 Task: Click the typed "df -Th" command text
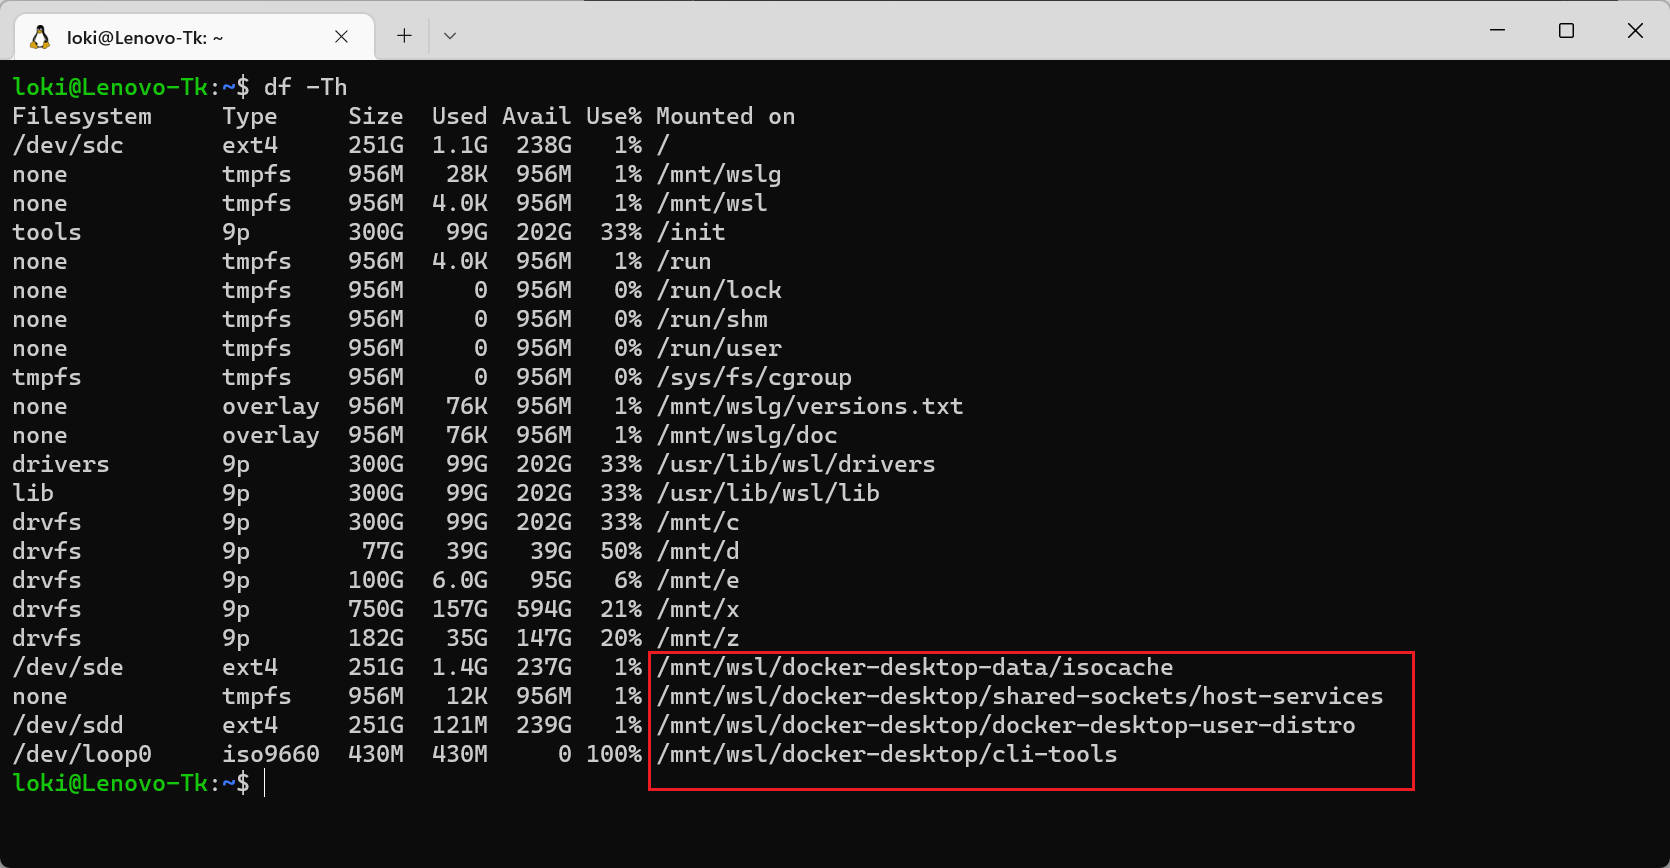tap(305, 87)
